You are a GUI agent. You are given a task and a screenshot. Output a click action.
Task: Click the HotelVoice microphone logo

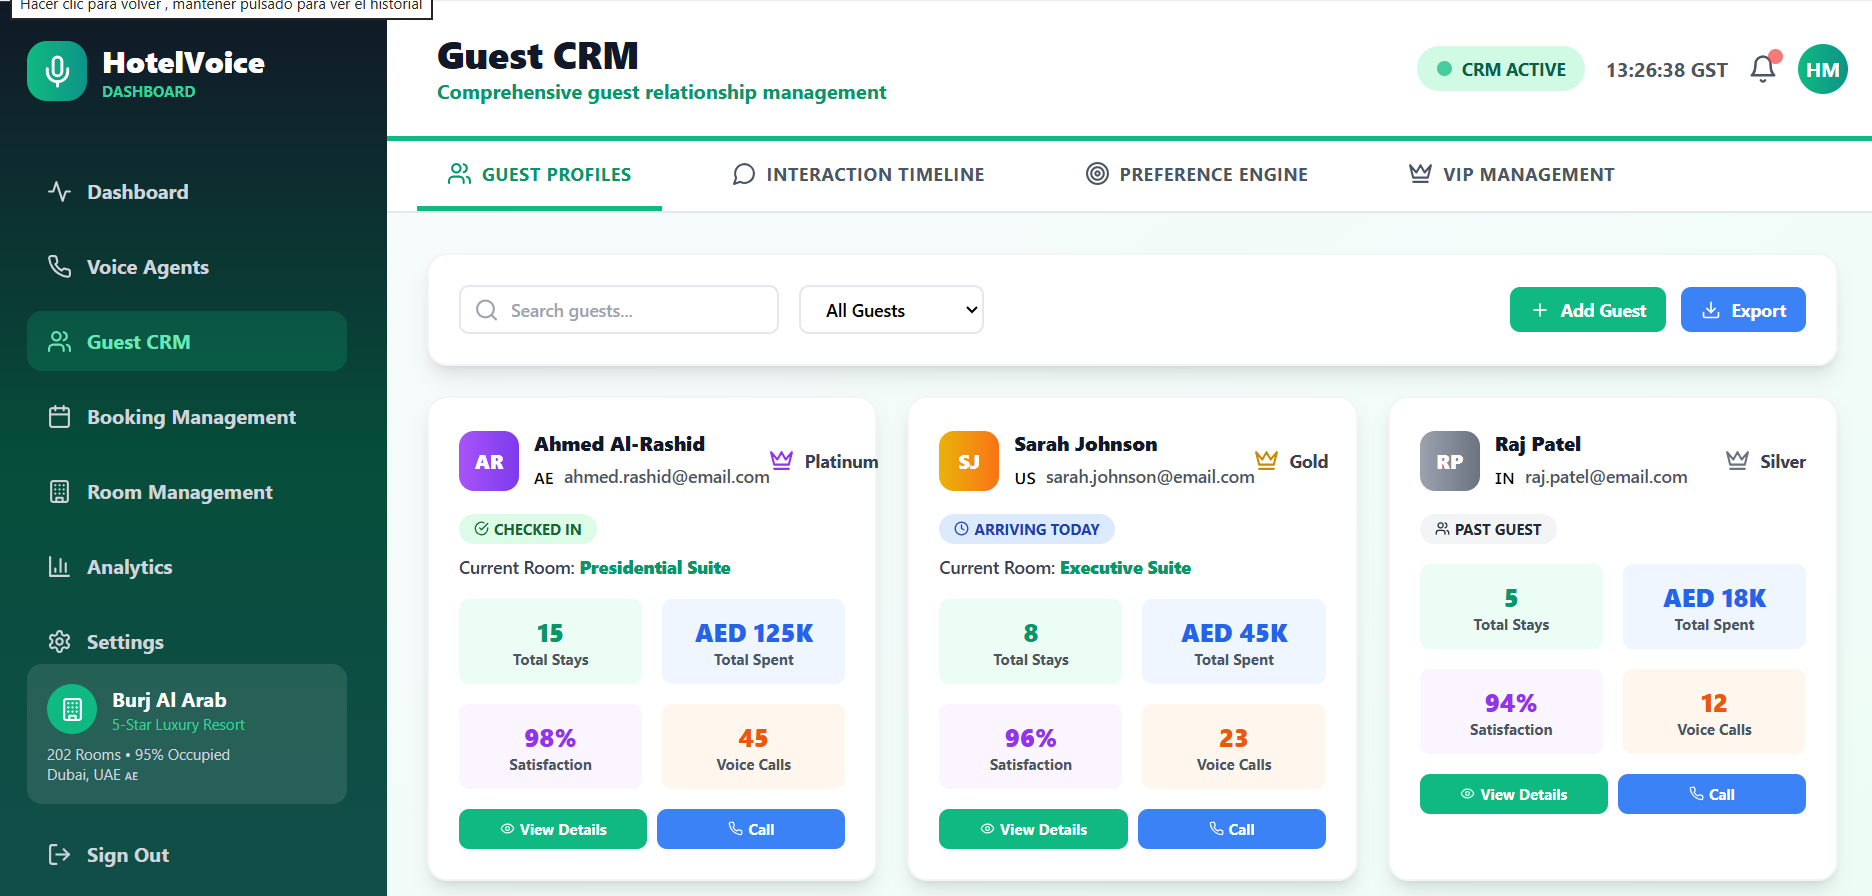click(57, 71)
